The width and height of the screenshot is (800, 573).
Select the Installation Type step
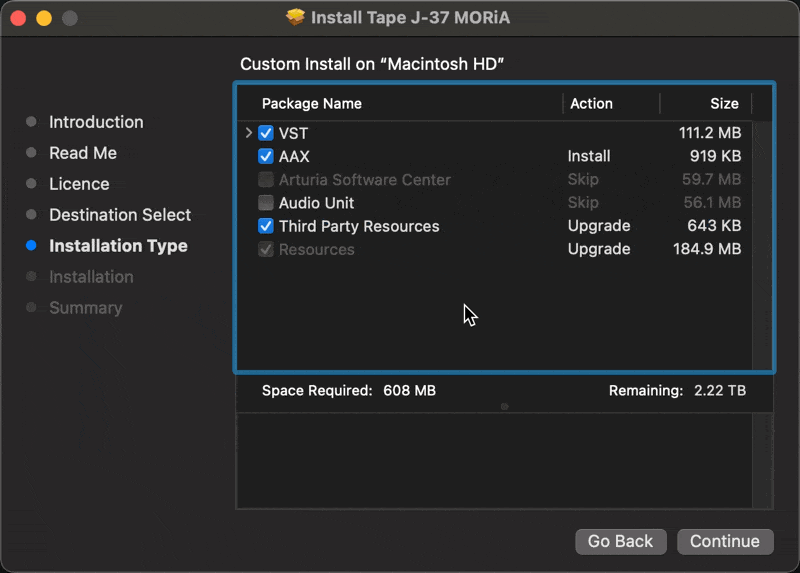coord(118,246)
